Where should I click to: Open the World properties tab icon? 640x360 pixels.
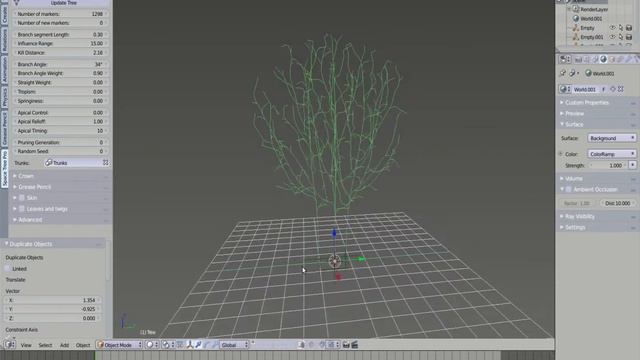(603, 60)
